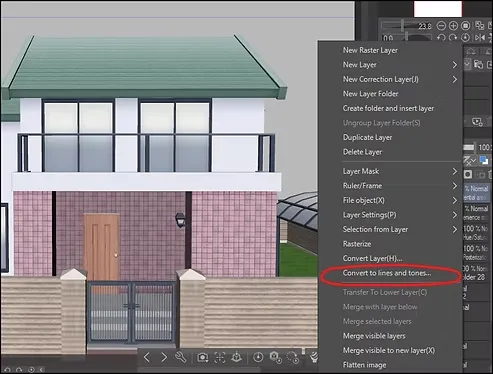Click the hexagon model reset icon

coord(276,357)
